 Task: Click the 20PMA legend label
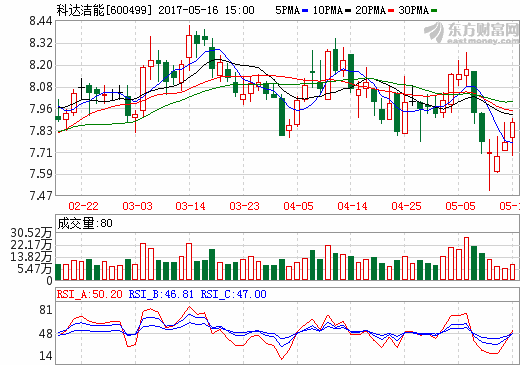[x=370, y=10]
